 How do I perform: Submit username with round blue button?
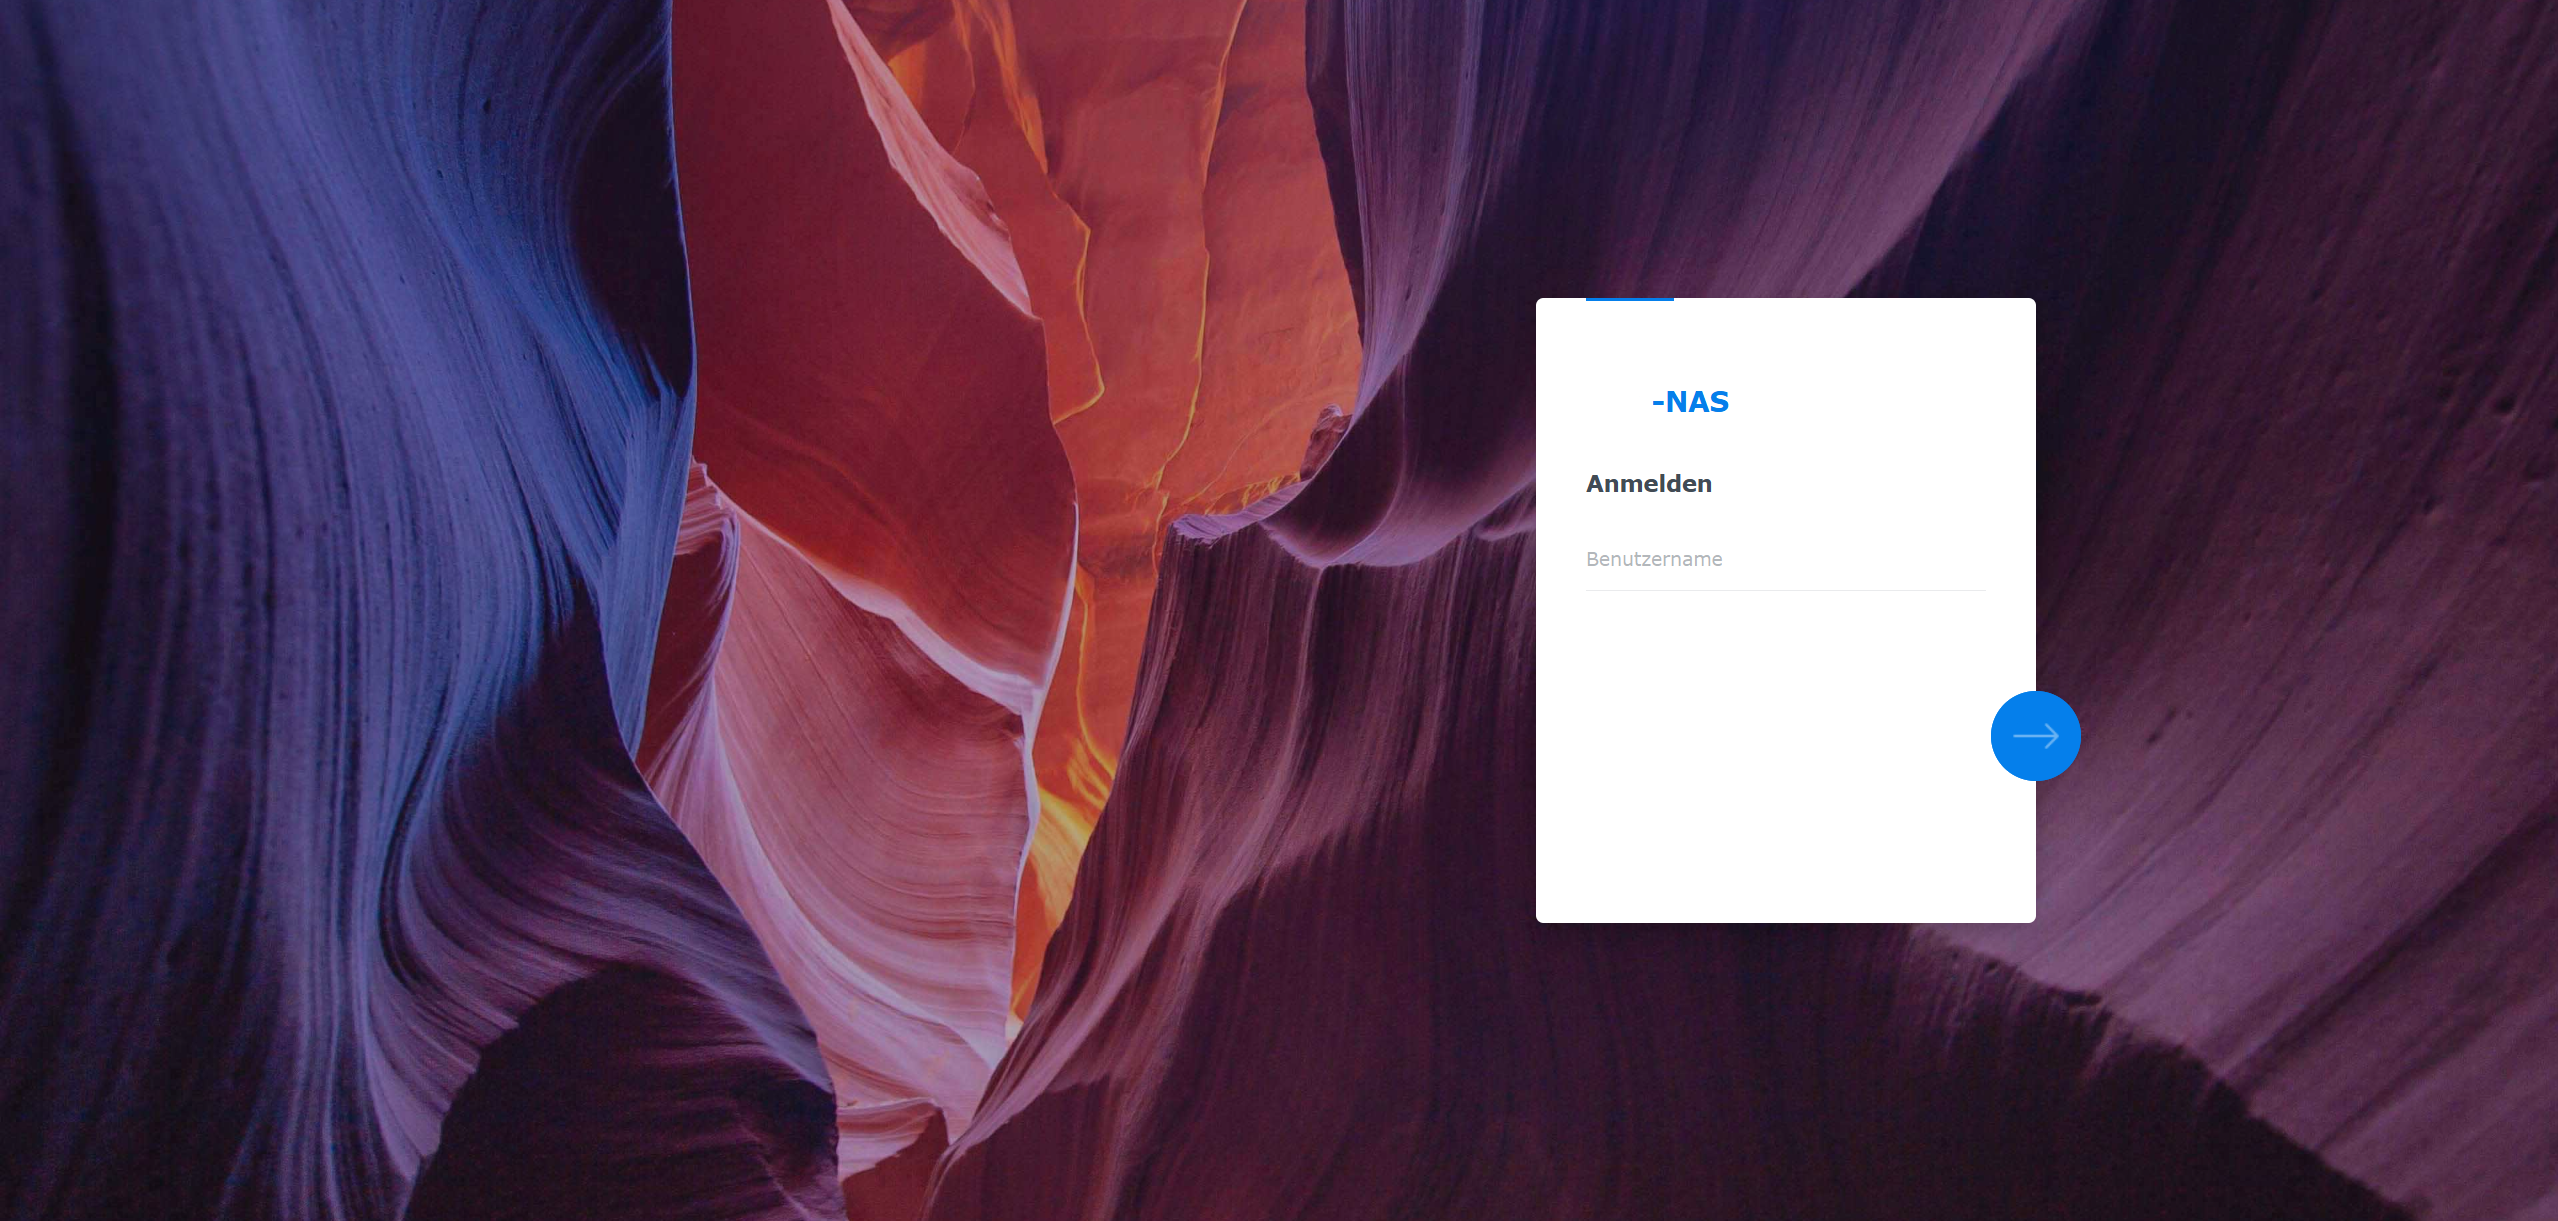point(2035,736)
